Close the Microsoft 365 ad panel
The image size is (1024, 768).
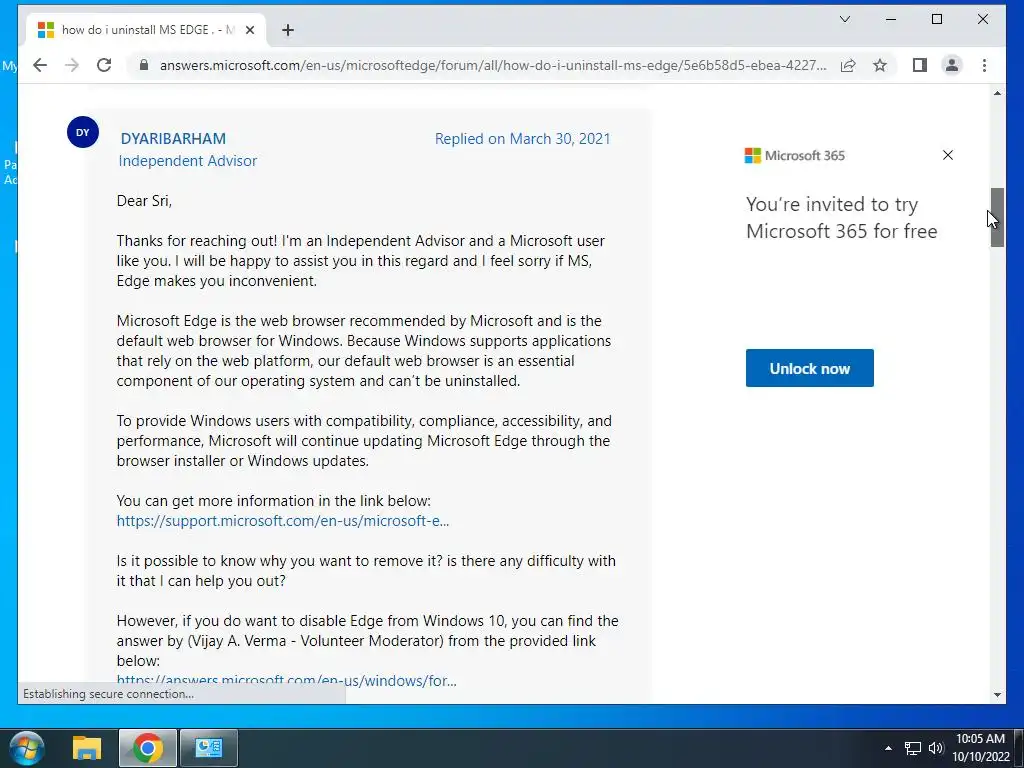point(948,155)
